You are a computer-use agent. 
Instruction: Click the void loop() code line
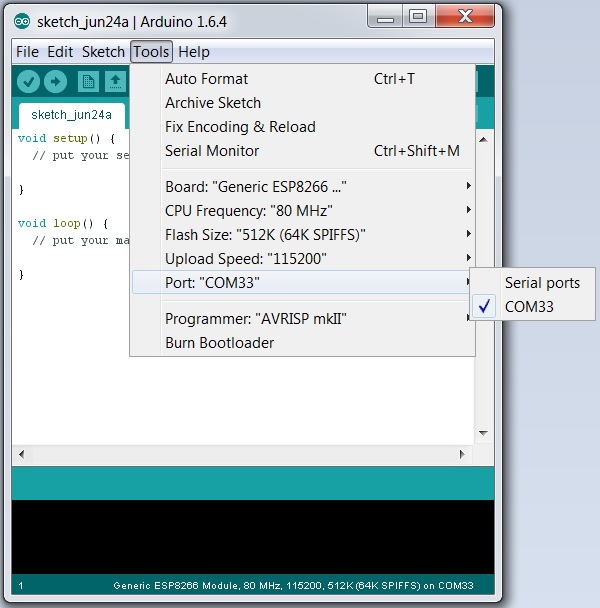(62, 223)
